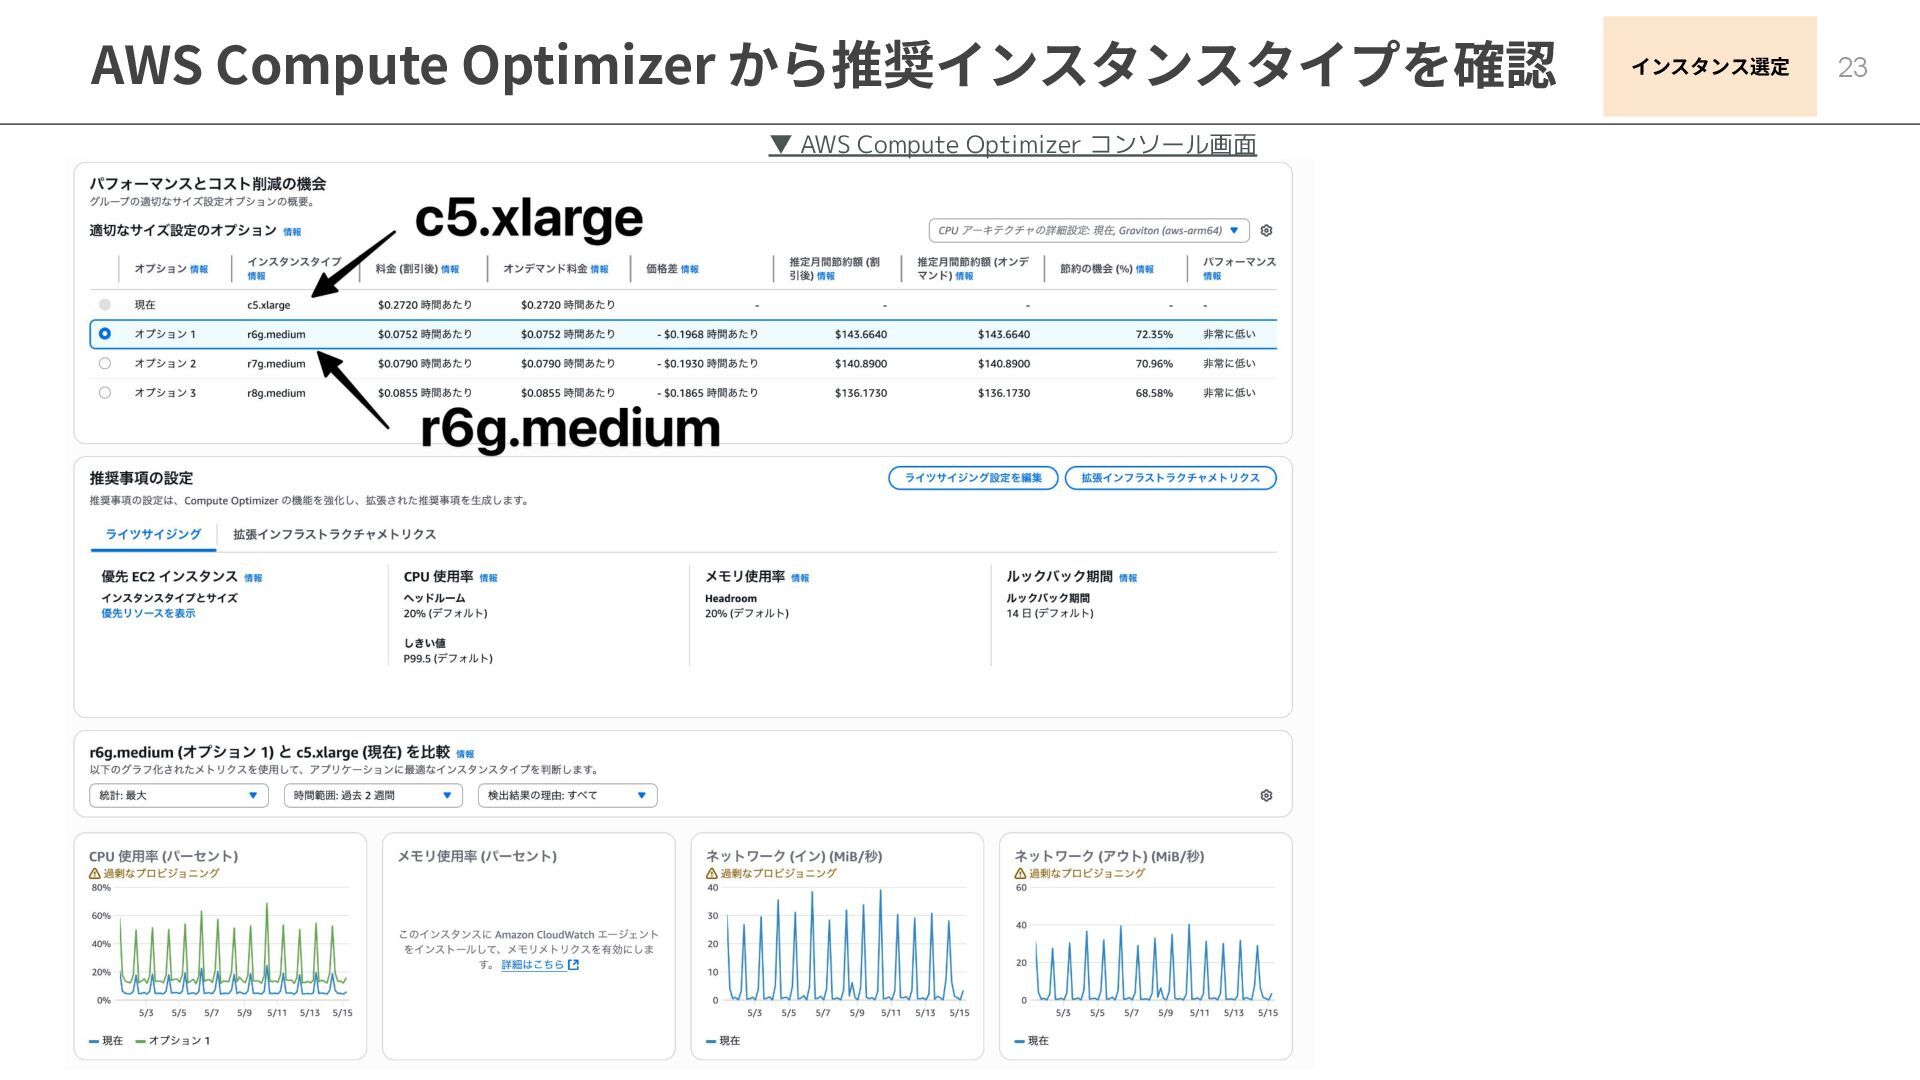This screenshot has height=1080, width=1920.
Task: Click the 72.35% savings opportunity value
Action: [1154, 334]
